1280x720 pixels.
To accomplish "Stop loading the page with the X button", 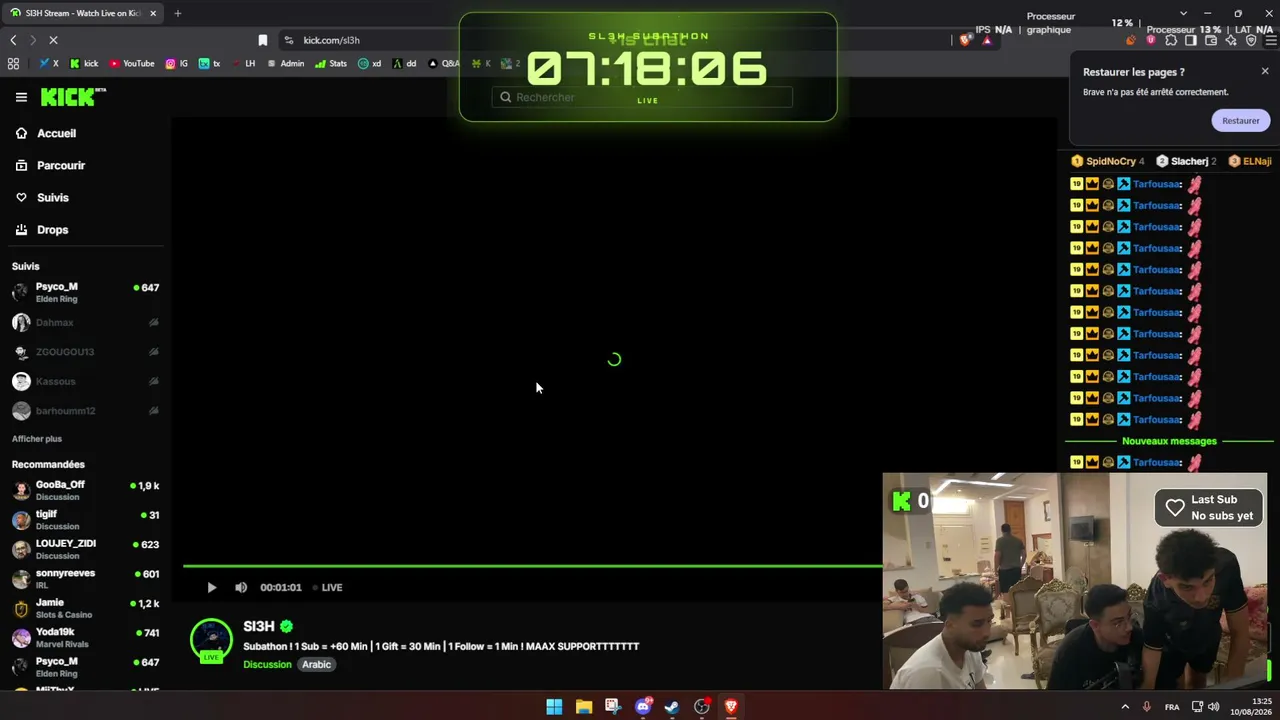I will 53,40.
